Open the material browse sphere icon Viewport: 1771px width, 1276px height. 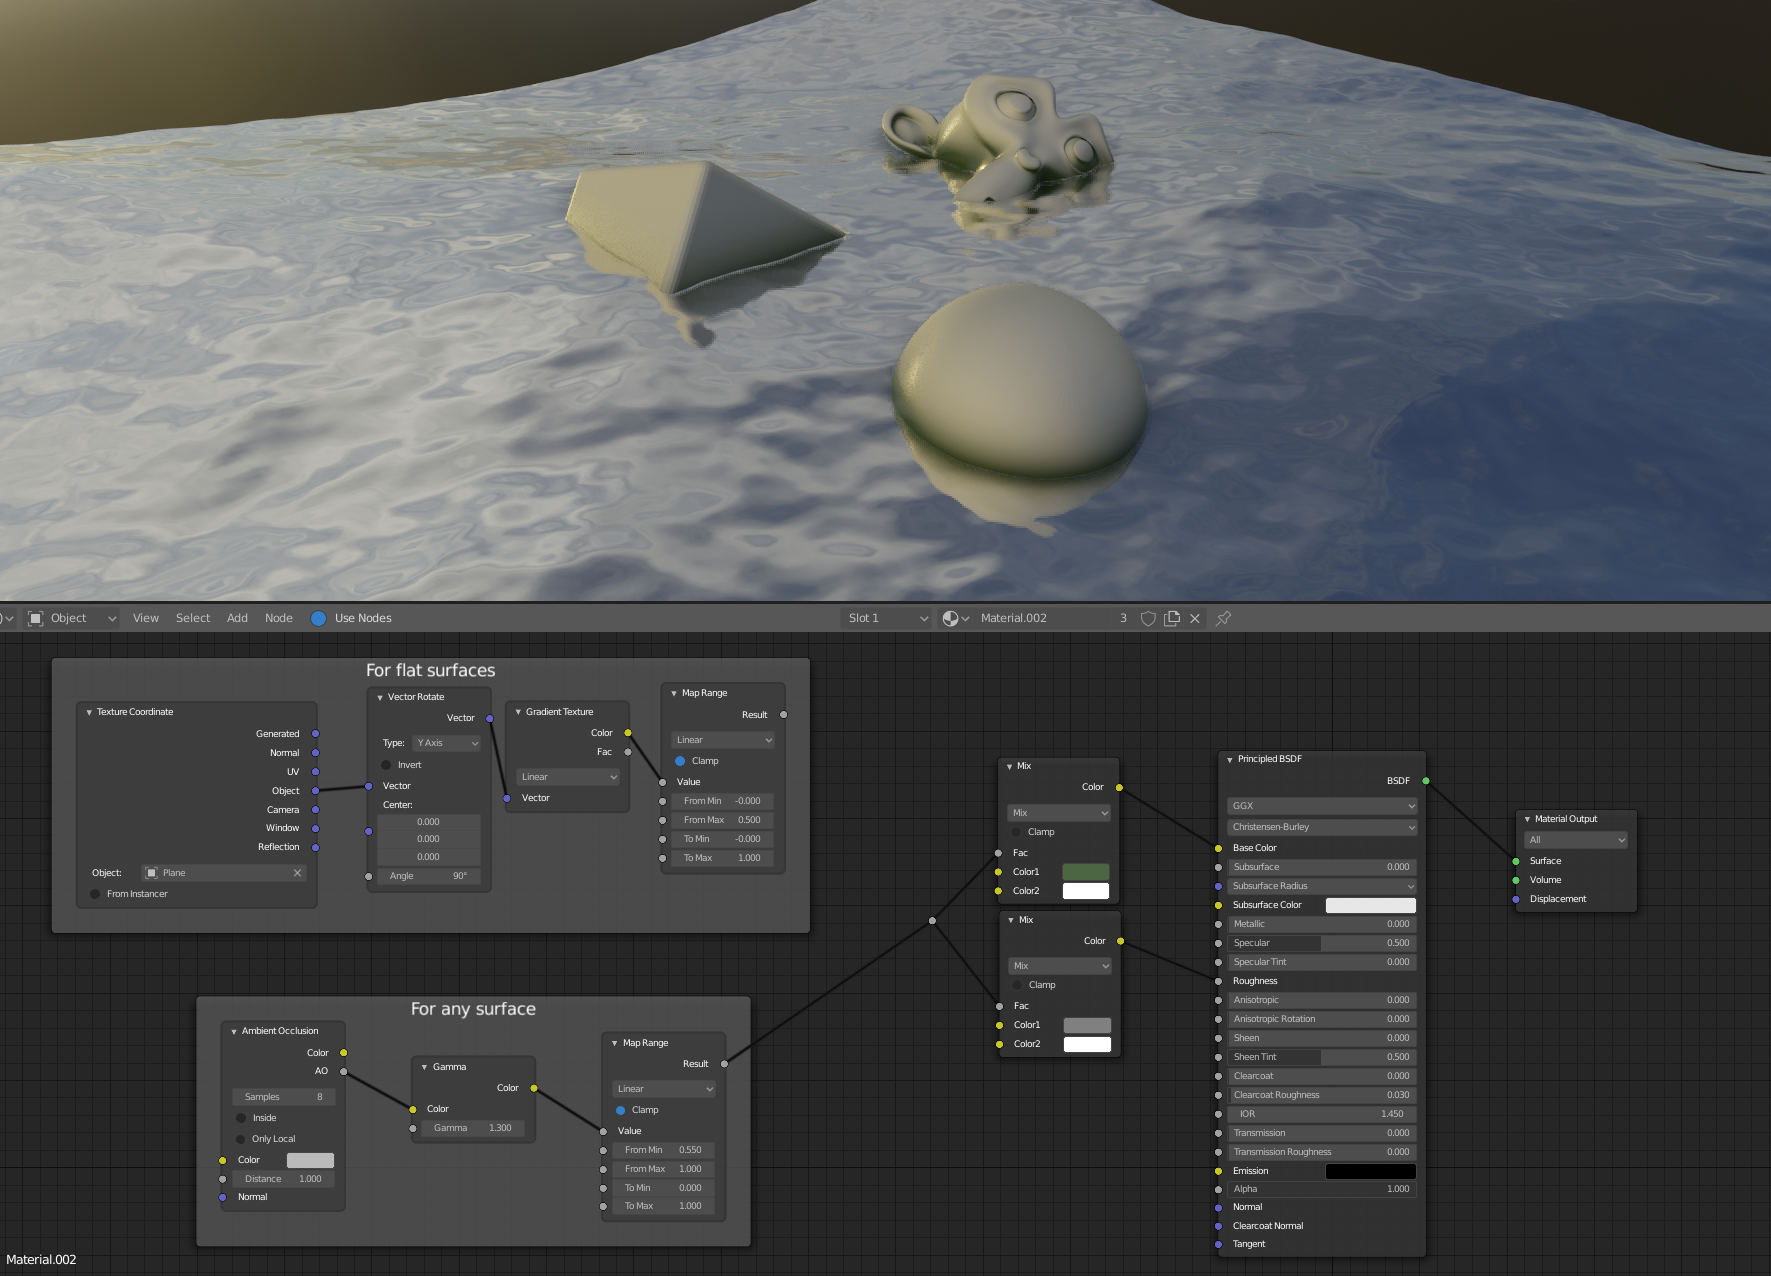[955, 618]
